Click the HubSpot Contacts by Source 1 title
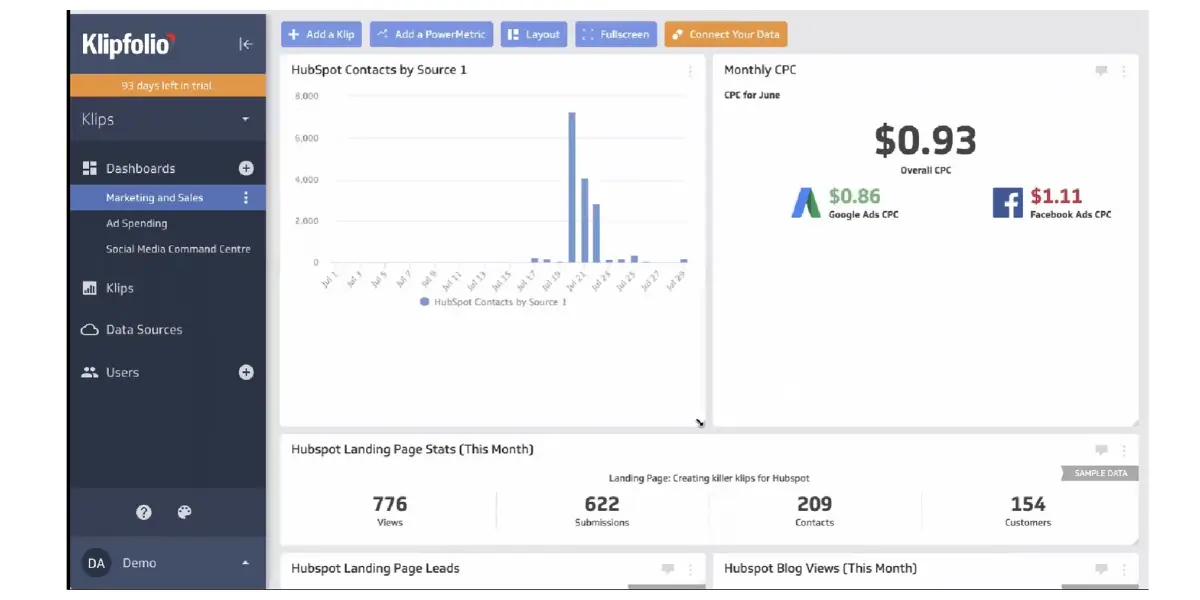Image resolution: width=1200 pixels, height=600 pixels. click(x=379, y=70)
